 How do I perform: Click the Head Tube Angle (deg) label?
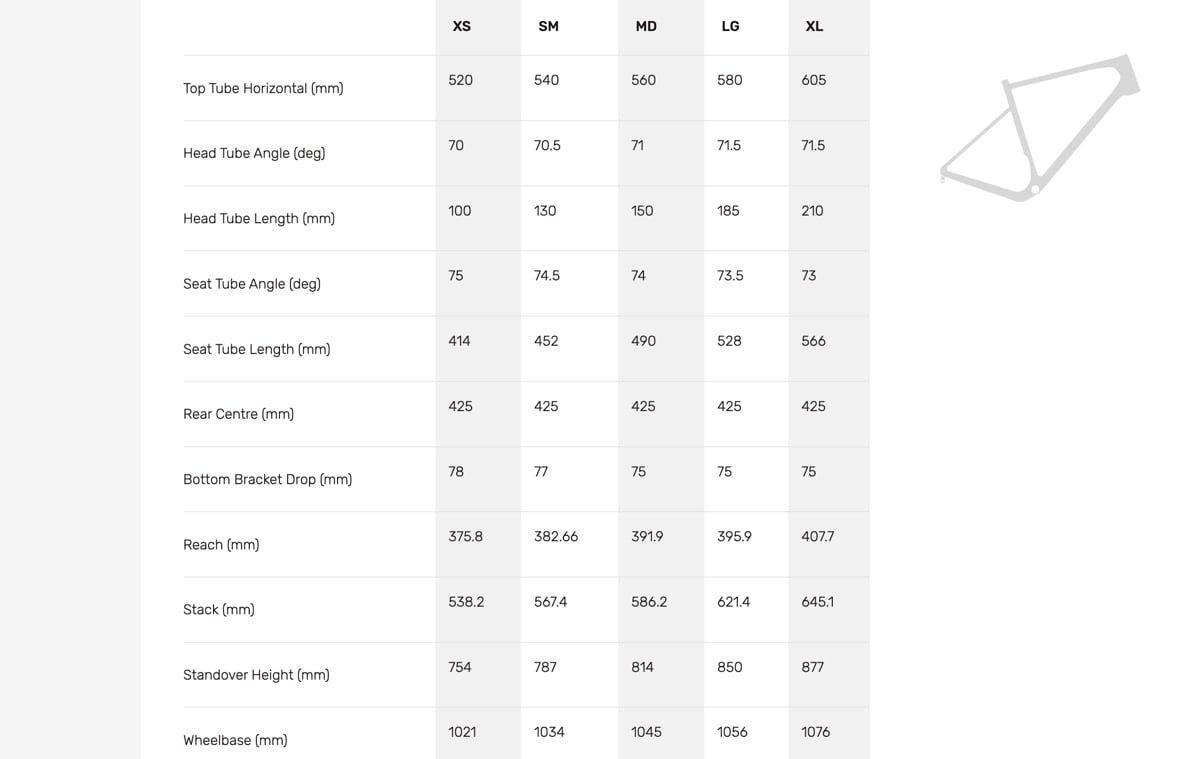pyautogui.click(x=254, y=153)
